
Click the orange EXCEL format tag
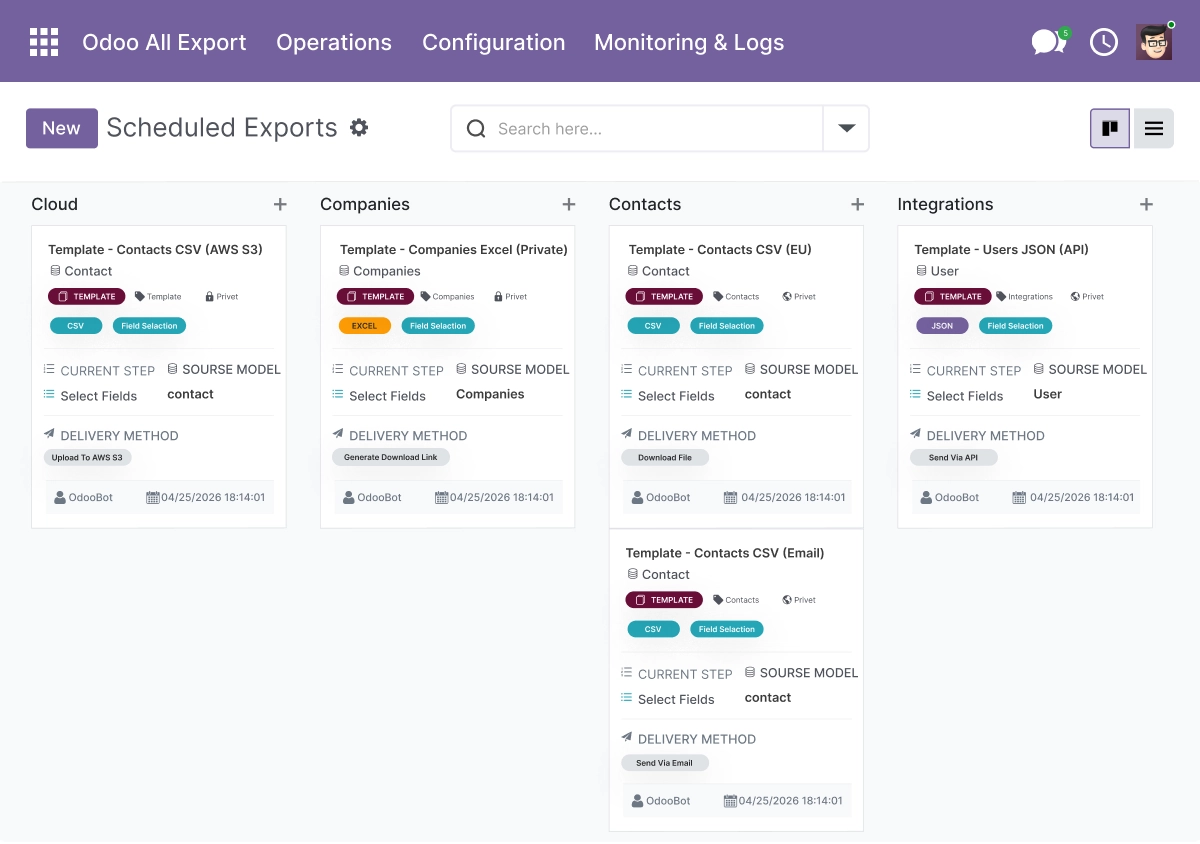point(365,326)
